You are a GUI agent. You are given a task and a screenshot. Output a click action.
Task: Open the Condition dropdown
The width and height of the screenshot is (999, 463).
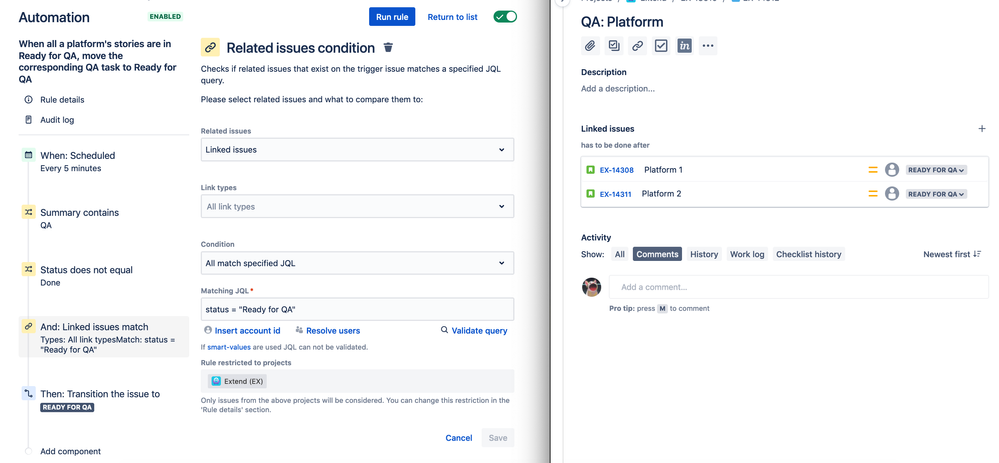[x=357, y=263]
